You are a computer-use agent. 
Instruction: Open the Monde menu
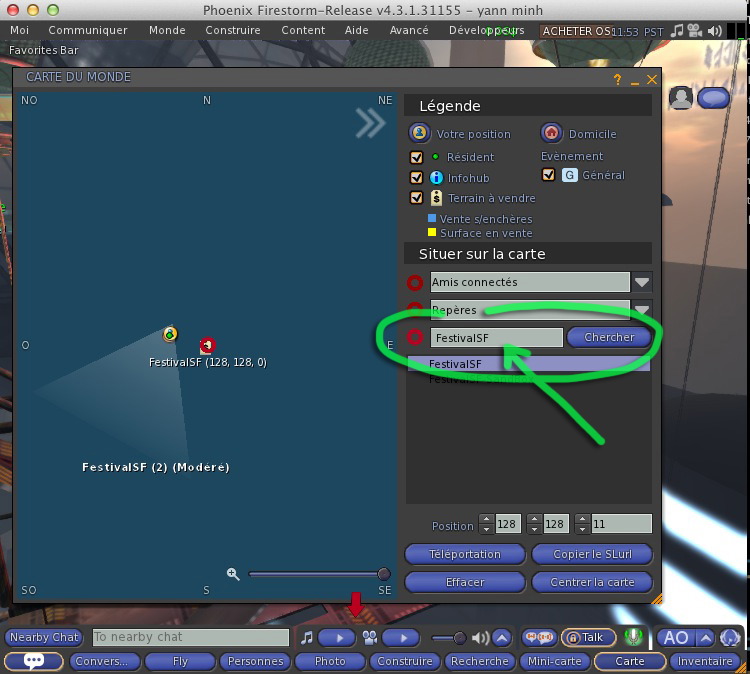pos(167,30)
